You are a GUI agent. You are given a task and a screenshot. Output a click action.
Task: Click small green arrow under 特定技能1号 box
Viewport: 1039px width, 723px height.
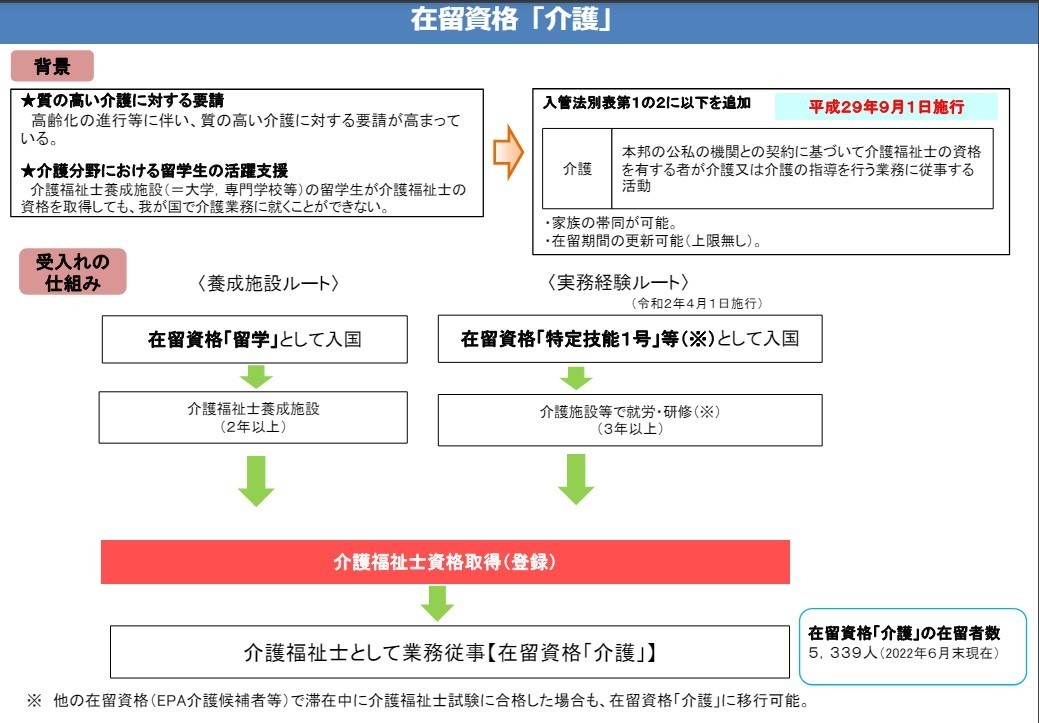click(576, 377)
